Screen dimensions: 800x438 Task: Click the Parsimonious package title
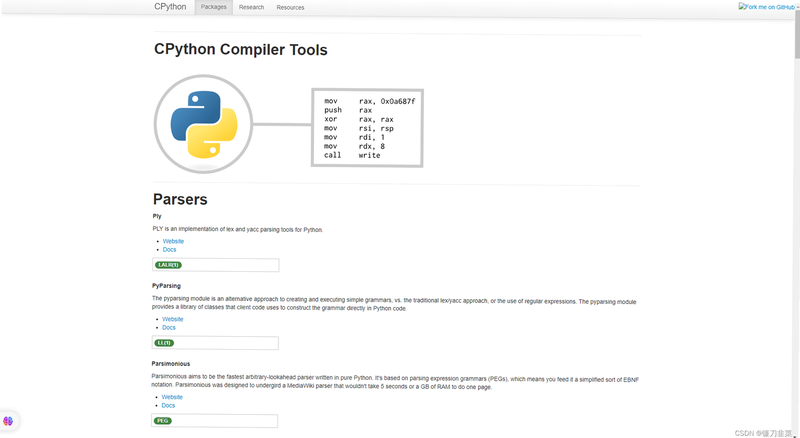click(x=170, y=364)
